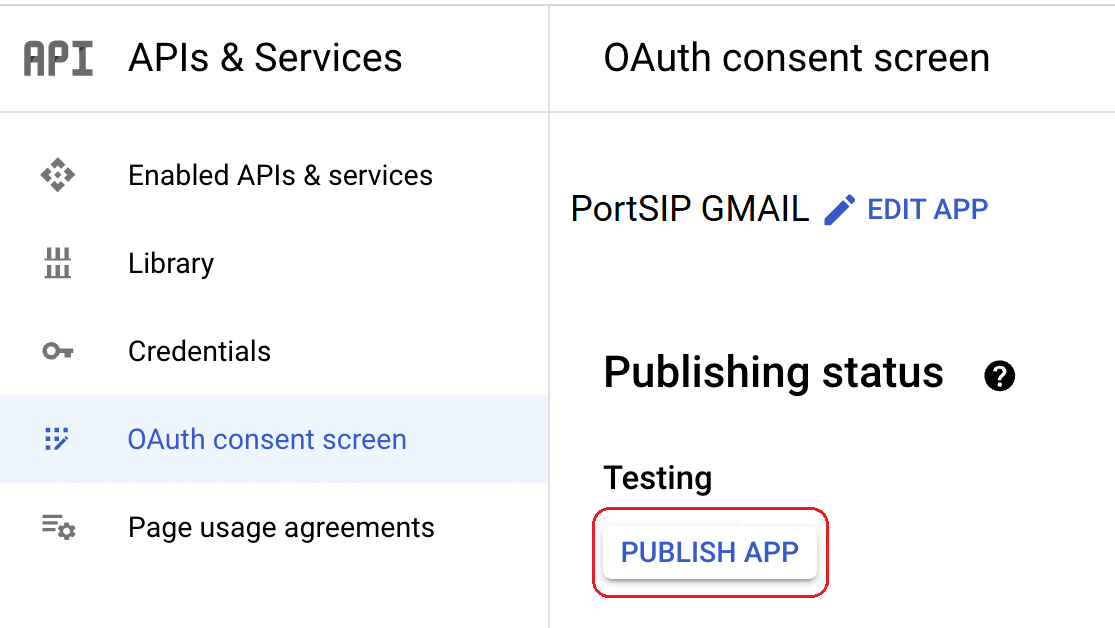Click the EDIT APP link
The height and width of the screenshot is (628, 1115).
pyautogui.click(x=927, y=210)
